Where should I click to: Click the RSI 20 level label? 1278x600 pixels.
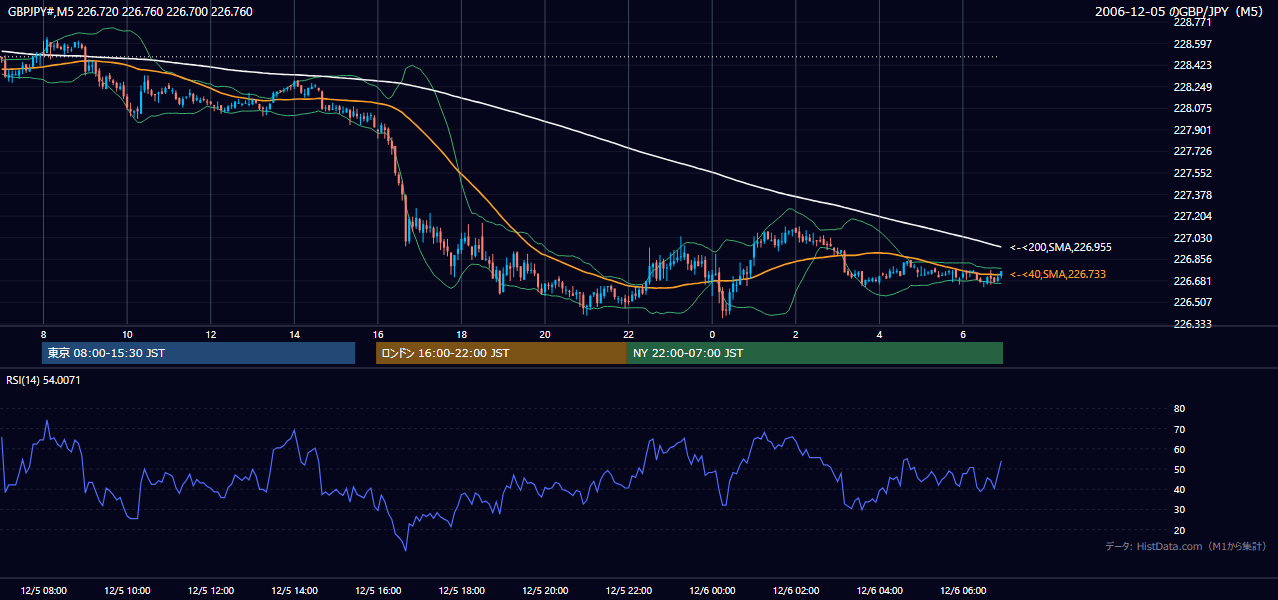tap(1179, 530)
